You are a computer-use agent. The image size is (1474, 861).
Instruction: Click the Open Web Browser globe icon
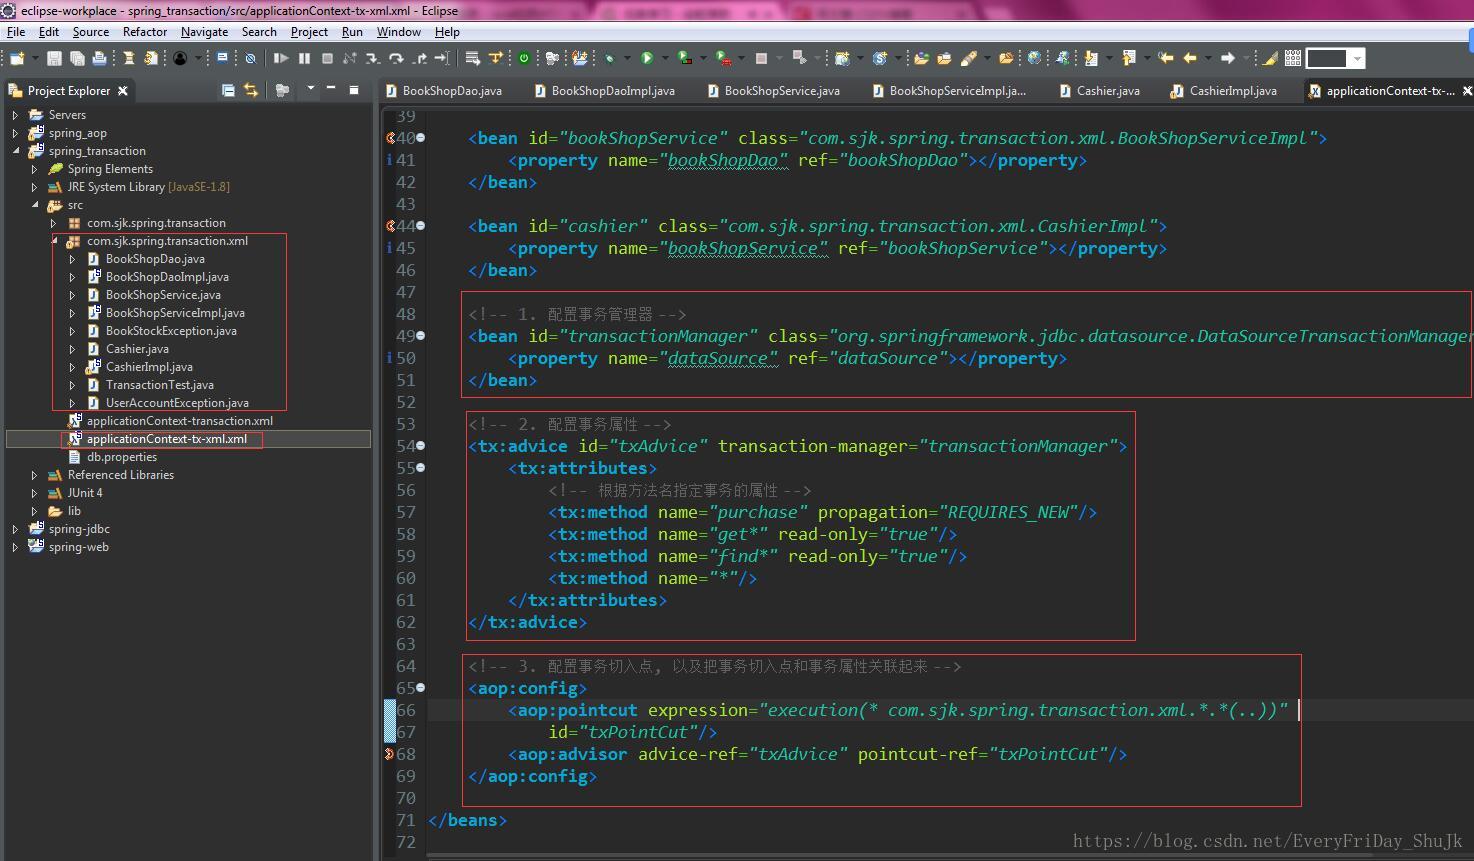point(1034,58)
